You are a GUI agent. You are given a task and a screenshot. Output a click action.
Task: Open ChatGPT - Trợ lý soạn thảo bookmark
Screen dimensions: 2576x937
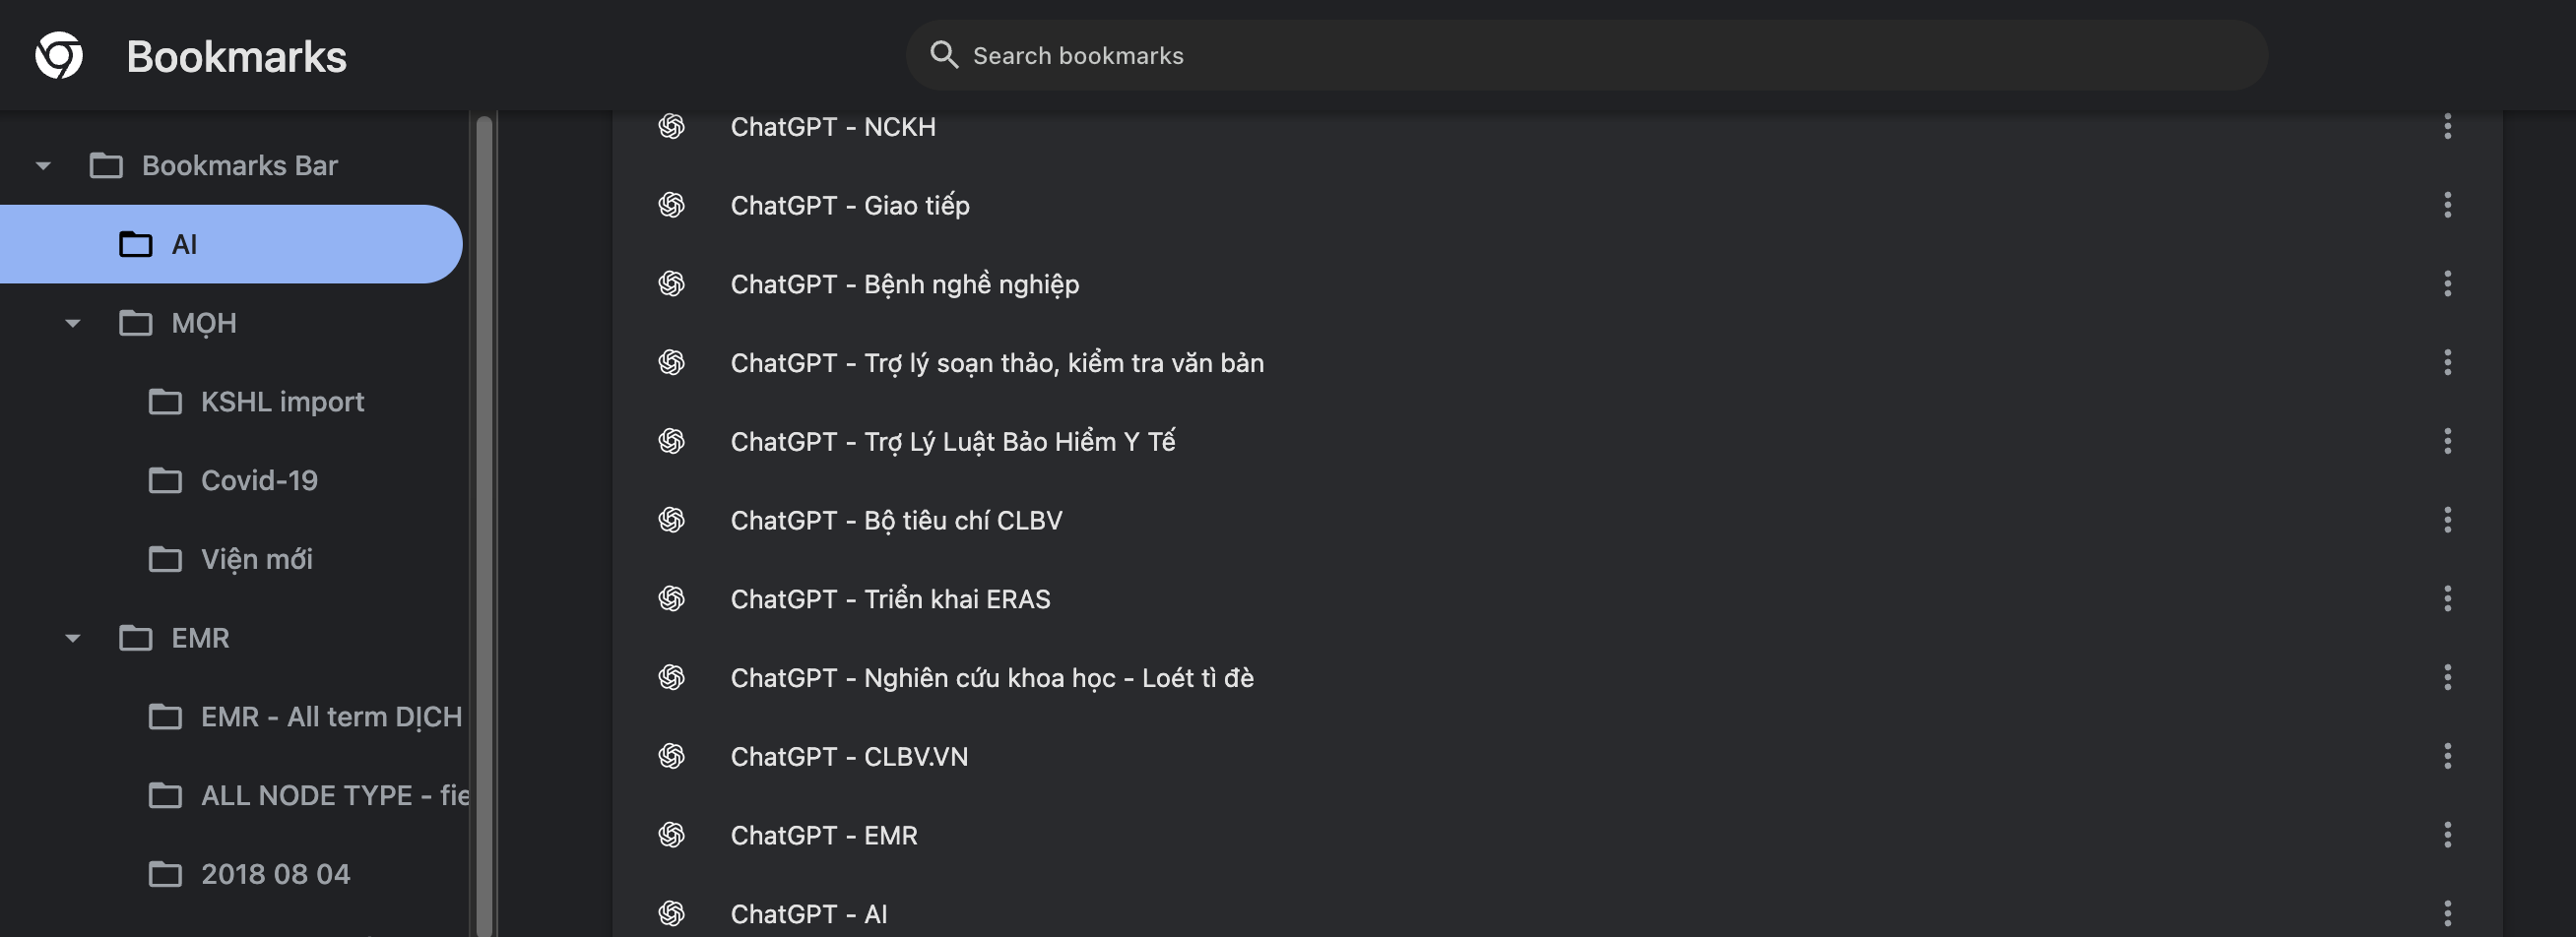[996, 363]
